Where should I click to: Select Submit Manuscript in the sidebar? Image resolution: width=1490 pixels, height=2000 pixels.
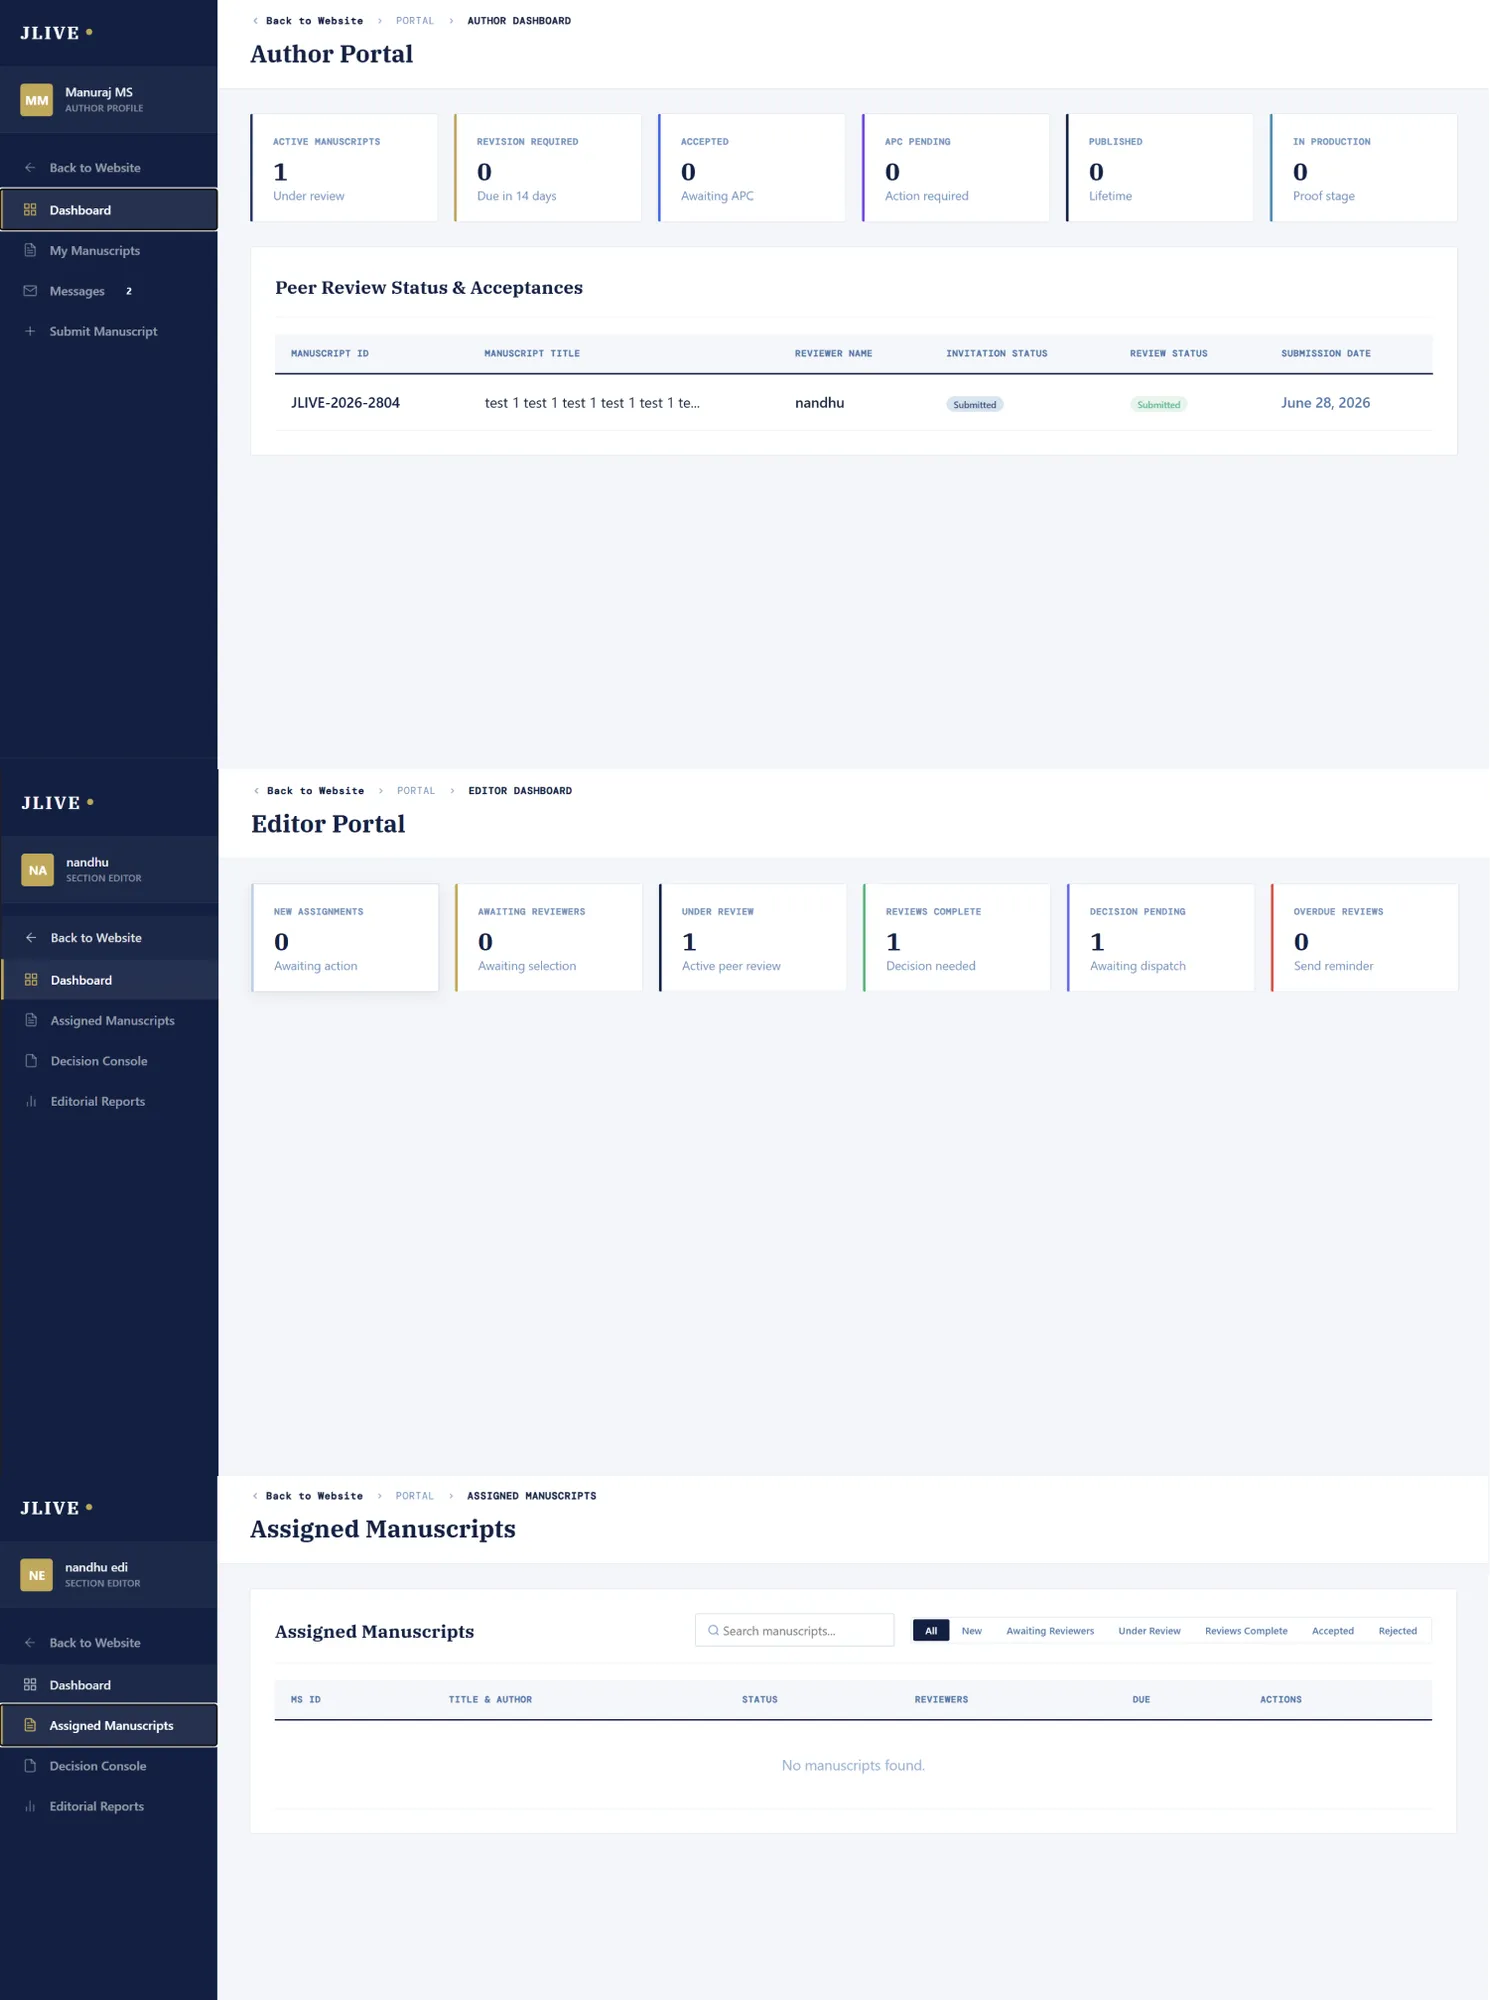pyautogui.click(x=109, y=331)
